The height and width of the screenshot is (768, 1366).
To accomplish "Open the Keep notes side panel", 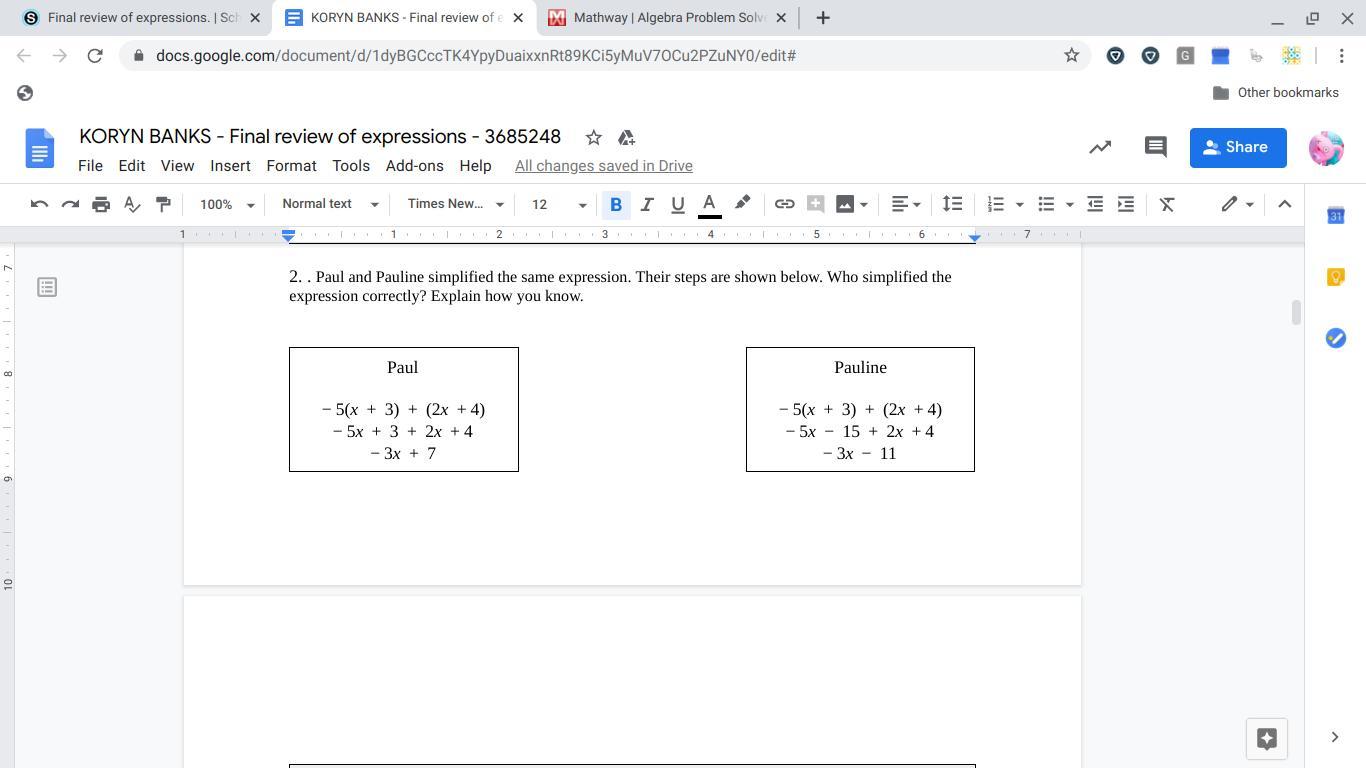I will [1335, 277].
